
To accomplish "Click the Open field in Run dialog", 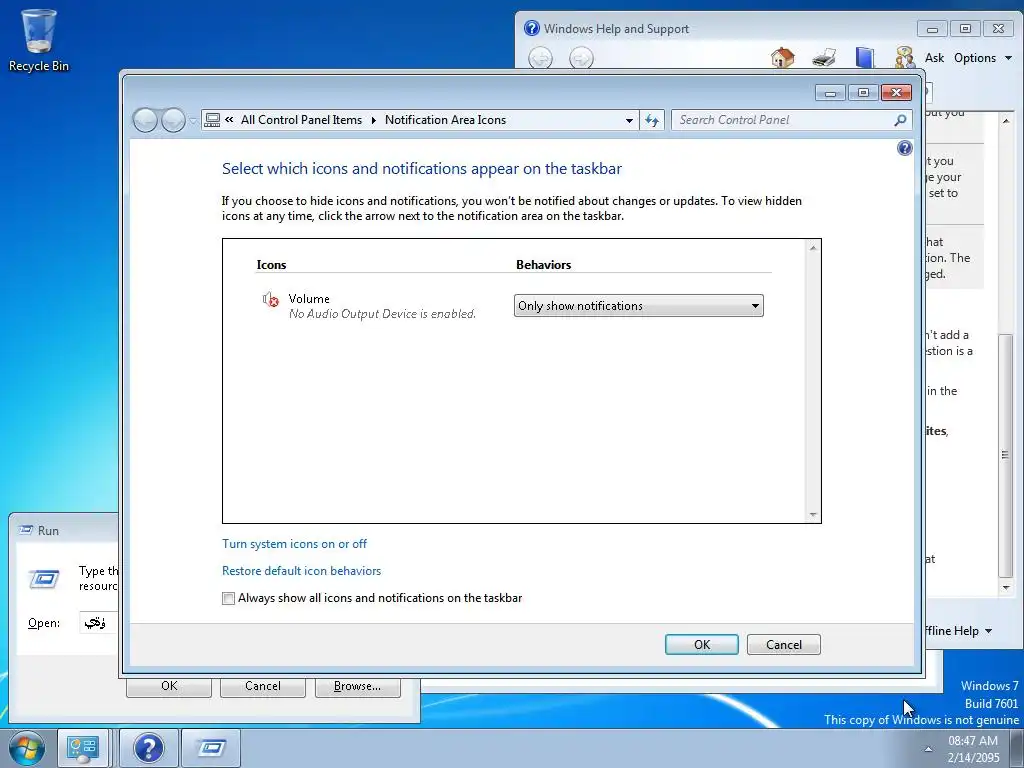I will coord(99,623).
